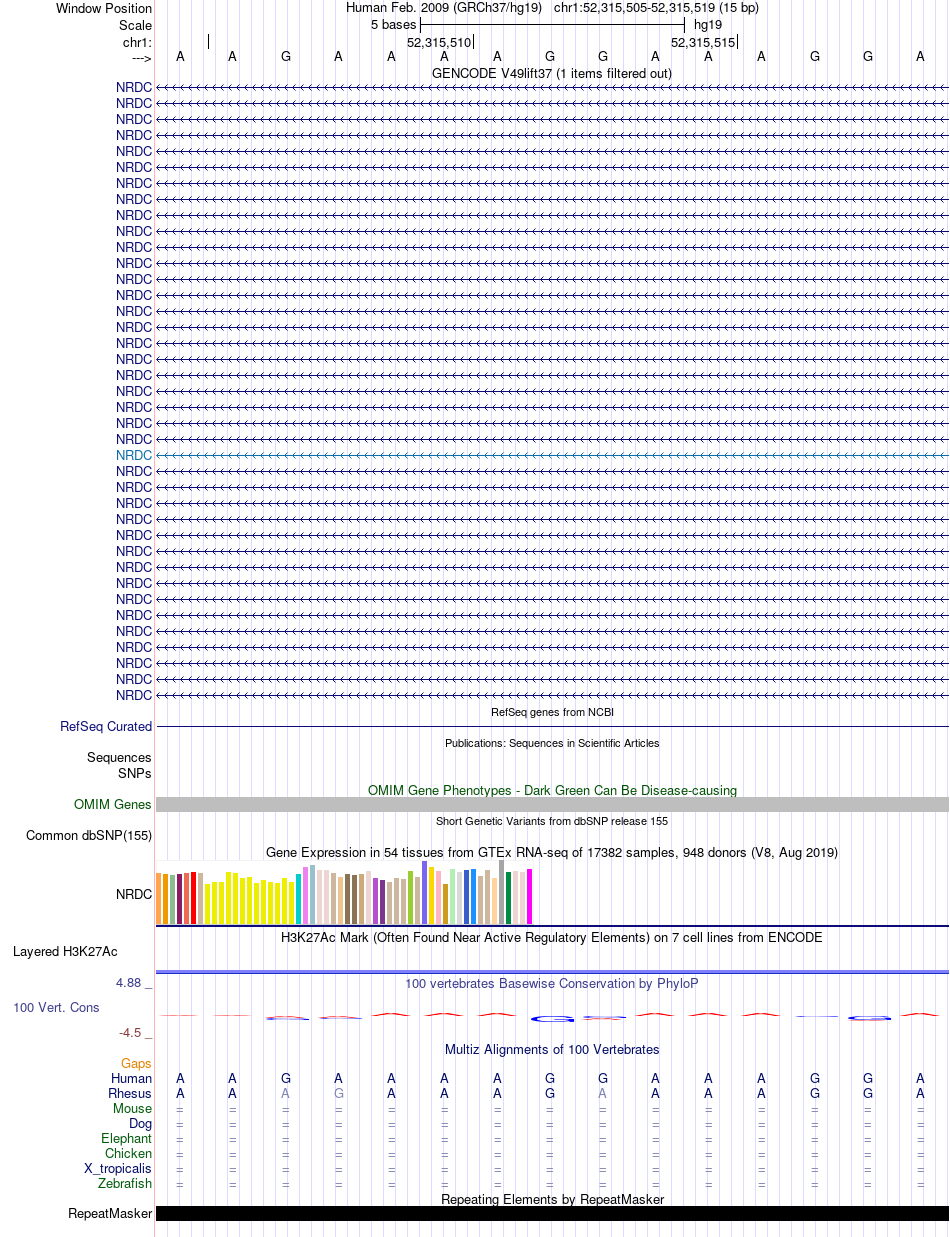The width and height of the screenshot is (950, 1237).
Task: Click 'RefSeq genes from NCBI' title
Action: pos(552,712)
